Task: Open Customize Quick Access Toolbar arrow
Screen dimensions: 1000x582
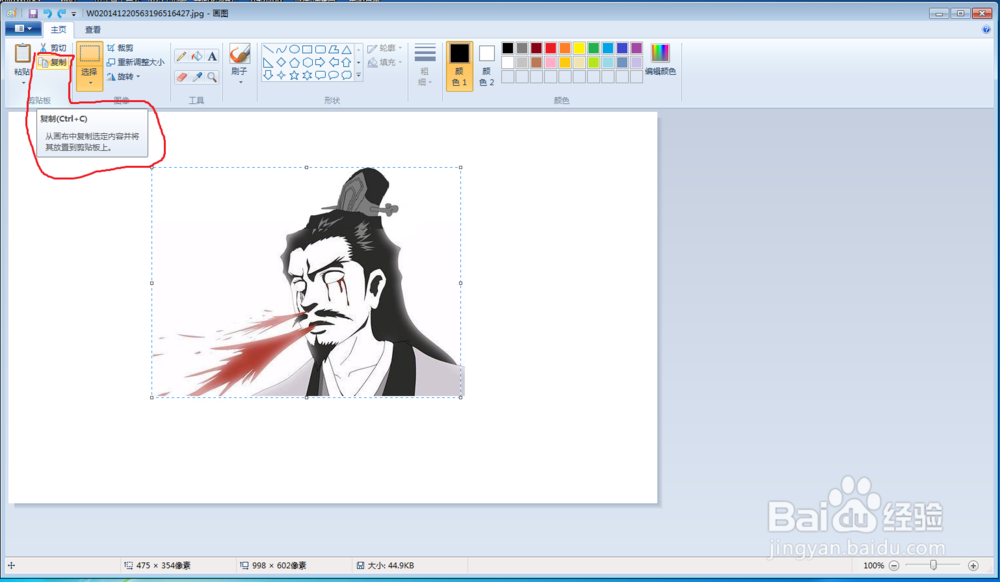Action: coord(74,14)
